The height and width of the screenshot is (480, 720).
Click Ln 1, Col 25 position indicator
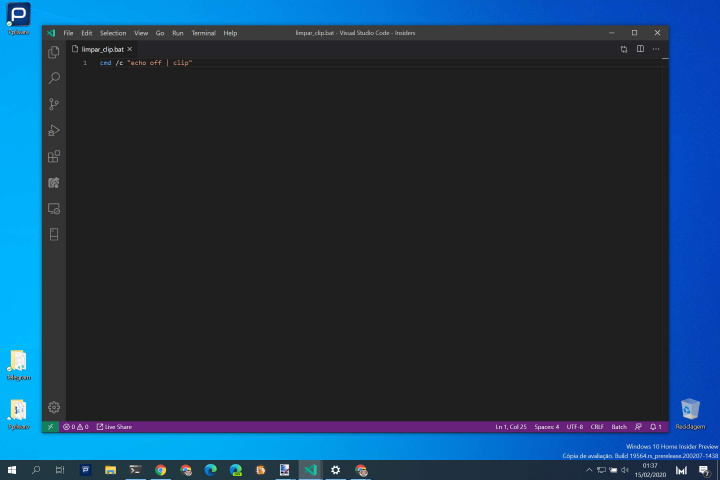(511, 427)
